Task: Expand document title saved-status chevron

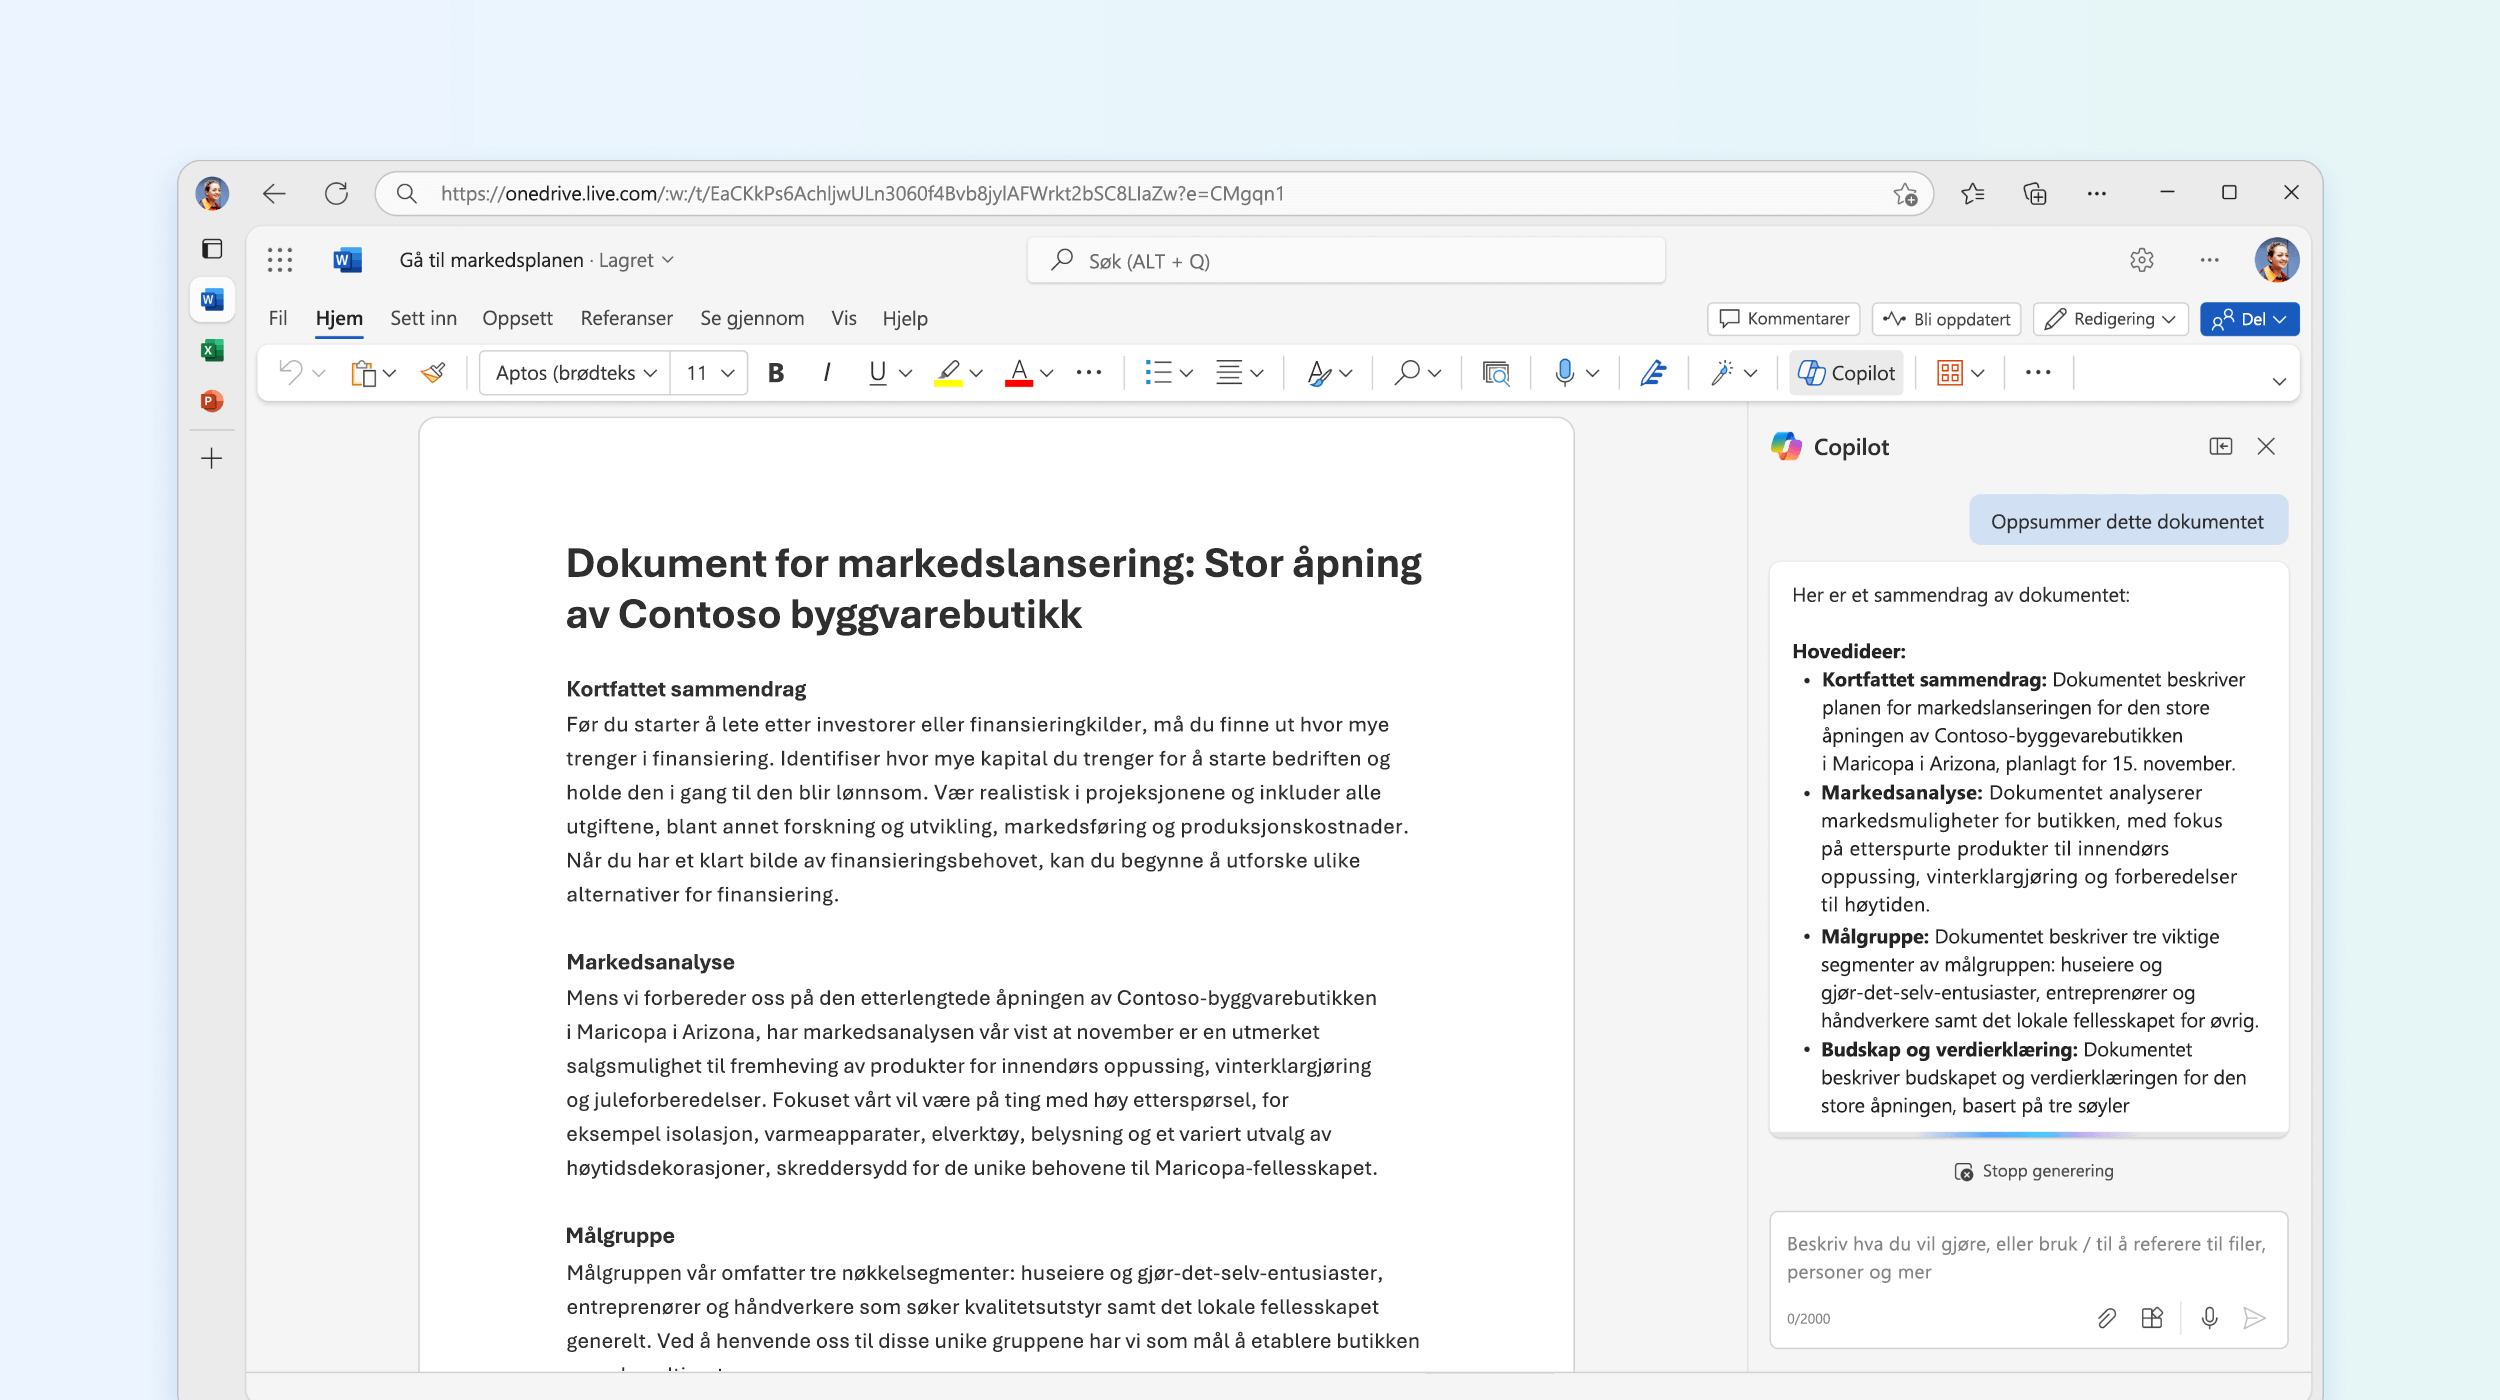Action: click(668, 260)
